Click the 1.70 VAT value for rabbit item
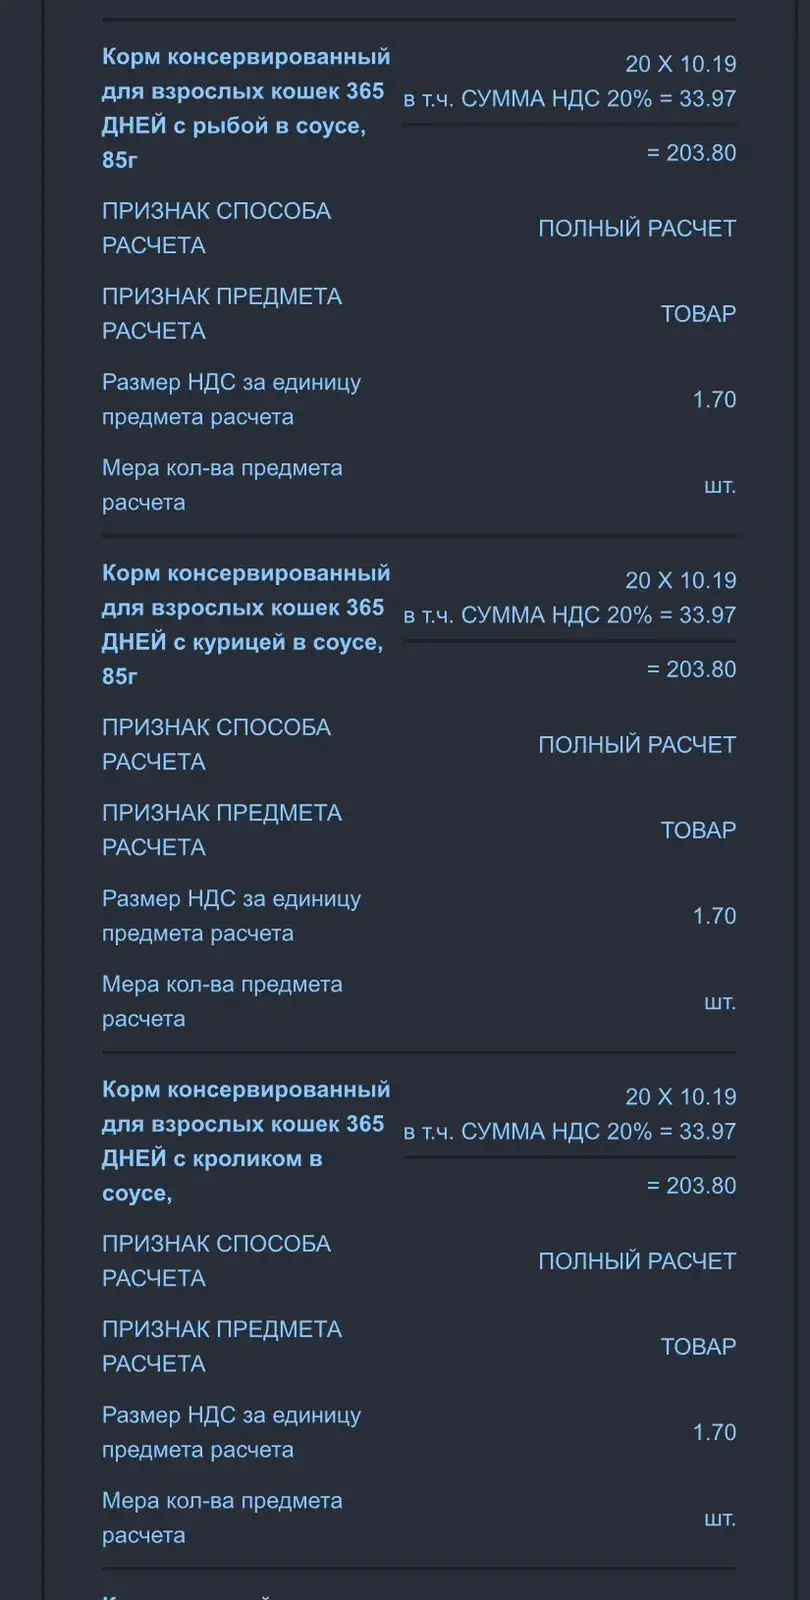Image resolution: width=810 pixels, height=1600 pixels. [x=714, y=1433]
